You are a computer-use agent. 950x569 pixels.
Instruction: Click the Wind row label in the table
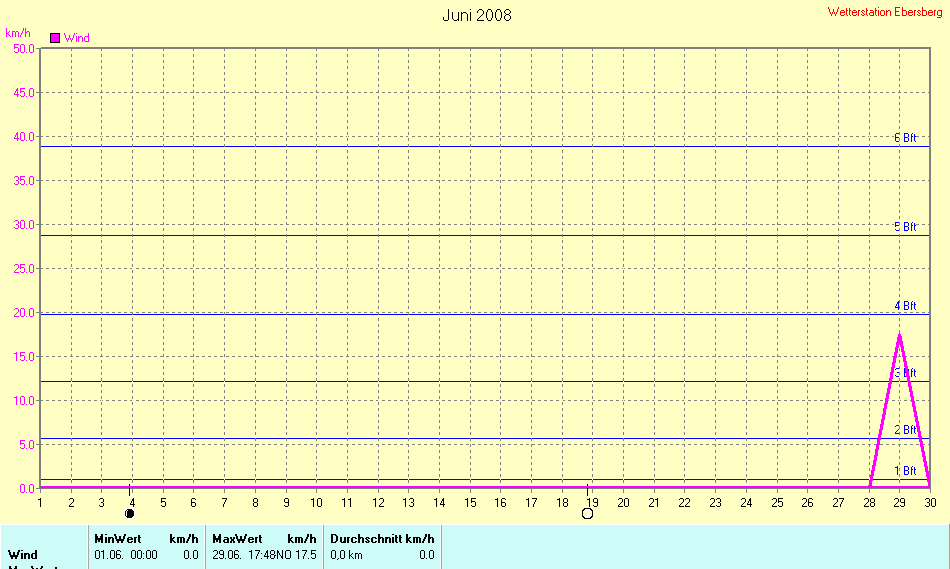23,554
